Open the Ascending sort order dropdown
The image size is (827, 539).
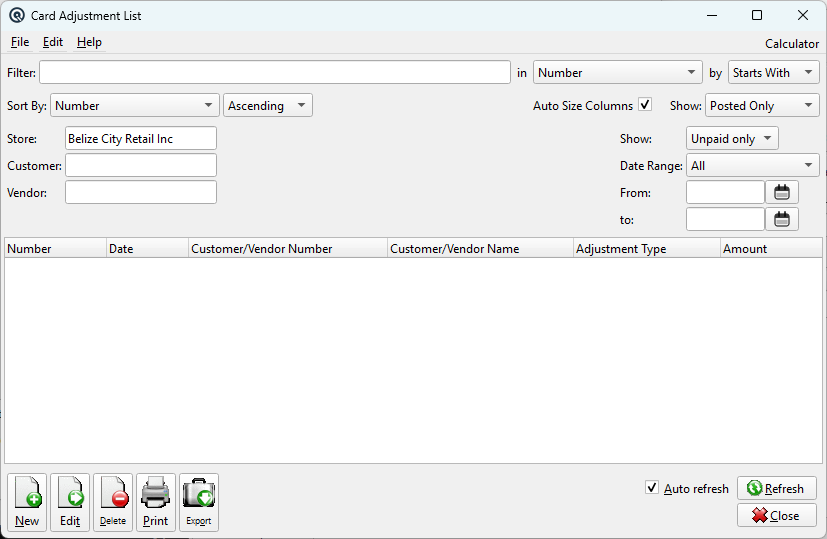tap(267, 105)
